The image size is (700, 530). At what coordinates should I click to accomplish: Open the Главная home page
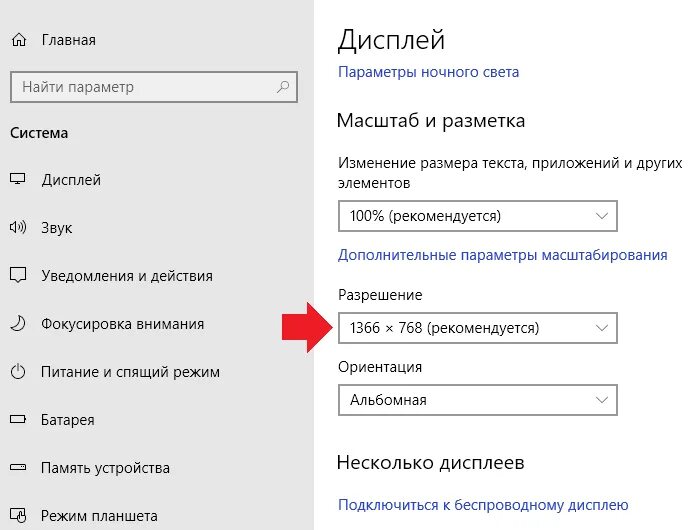(68, 40)
